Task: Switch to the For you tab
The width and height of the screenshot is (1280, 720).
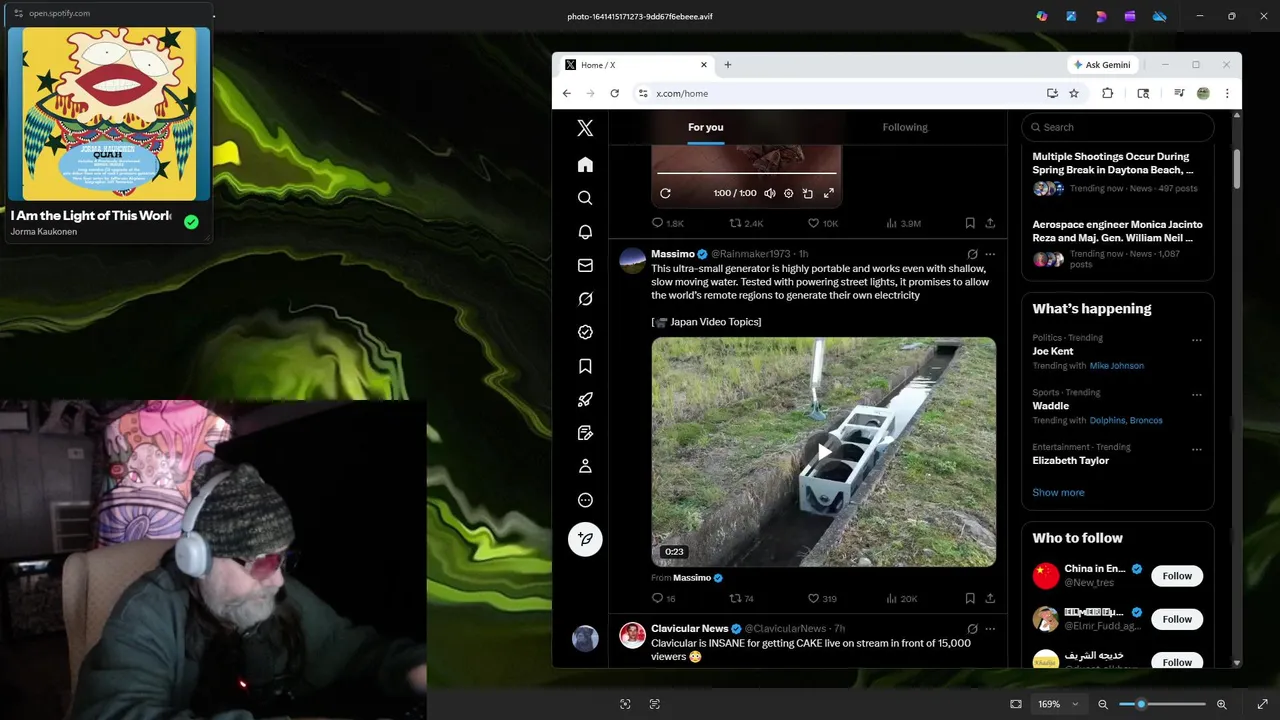Action: click(705, 127)
